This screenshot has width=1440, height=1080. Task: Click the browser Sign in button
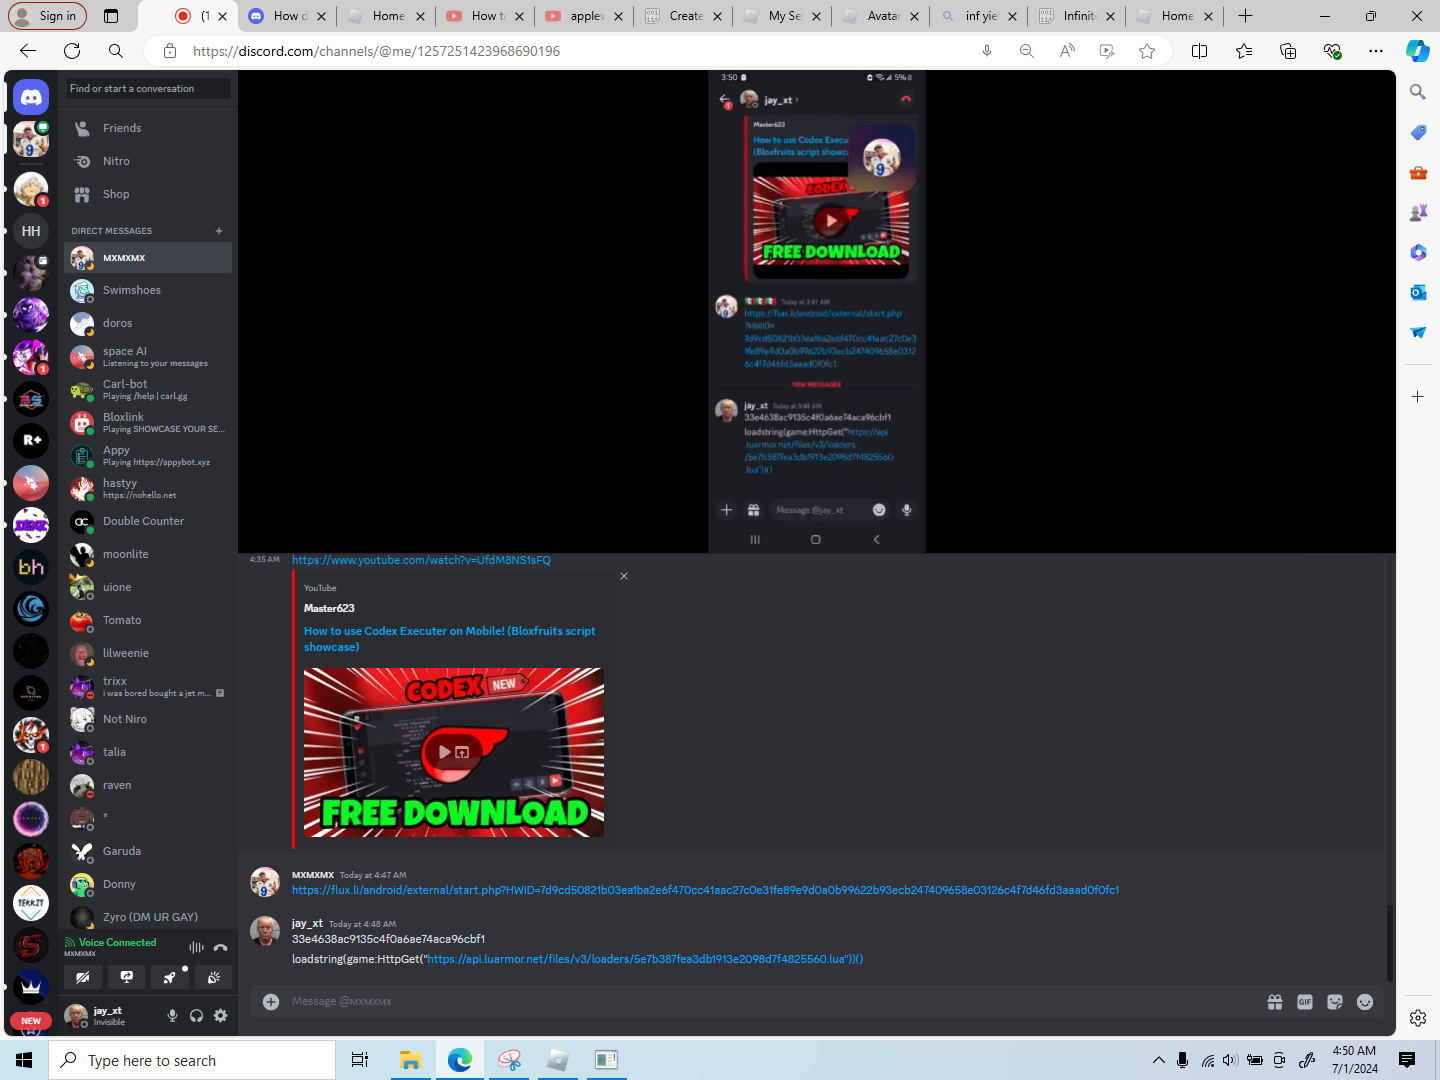coord(47,16)
